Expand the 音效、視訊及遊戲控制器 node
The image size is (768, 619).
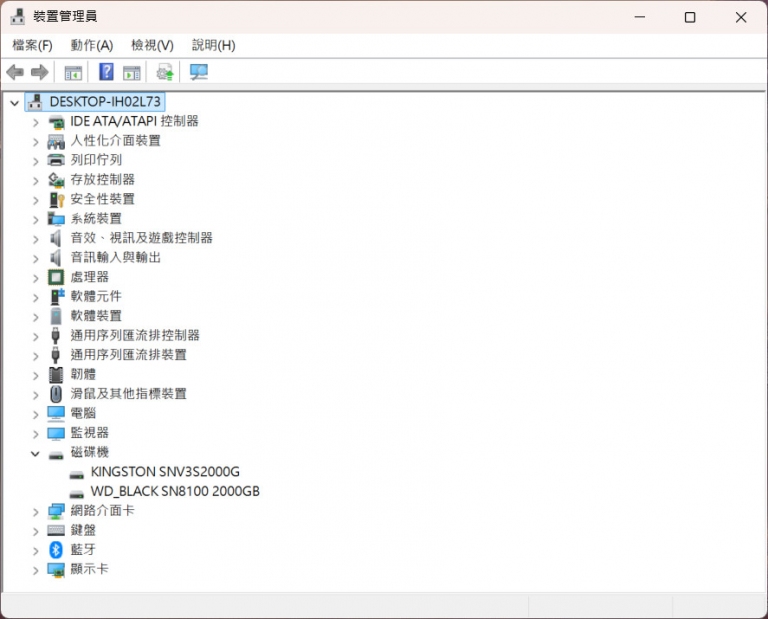[35, 239]
